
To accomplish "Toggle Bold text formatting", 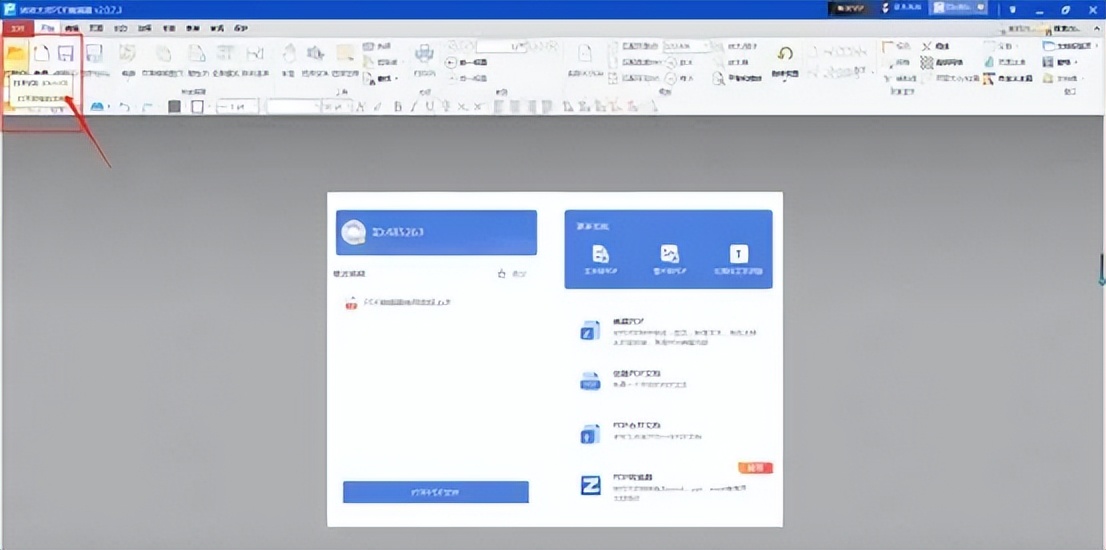I will 397,107.
